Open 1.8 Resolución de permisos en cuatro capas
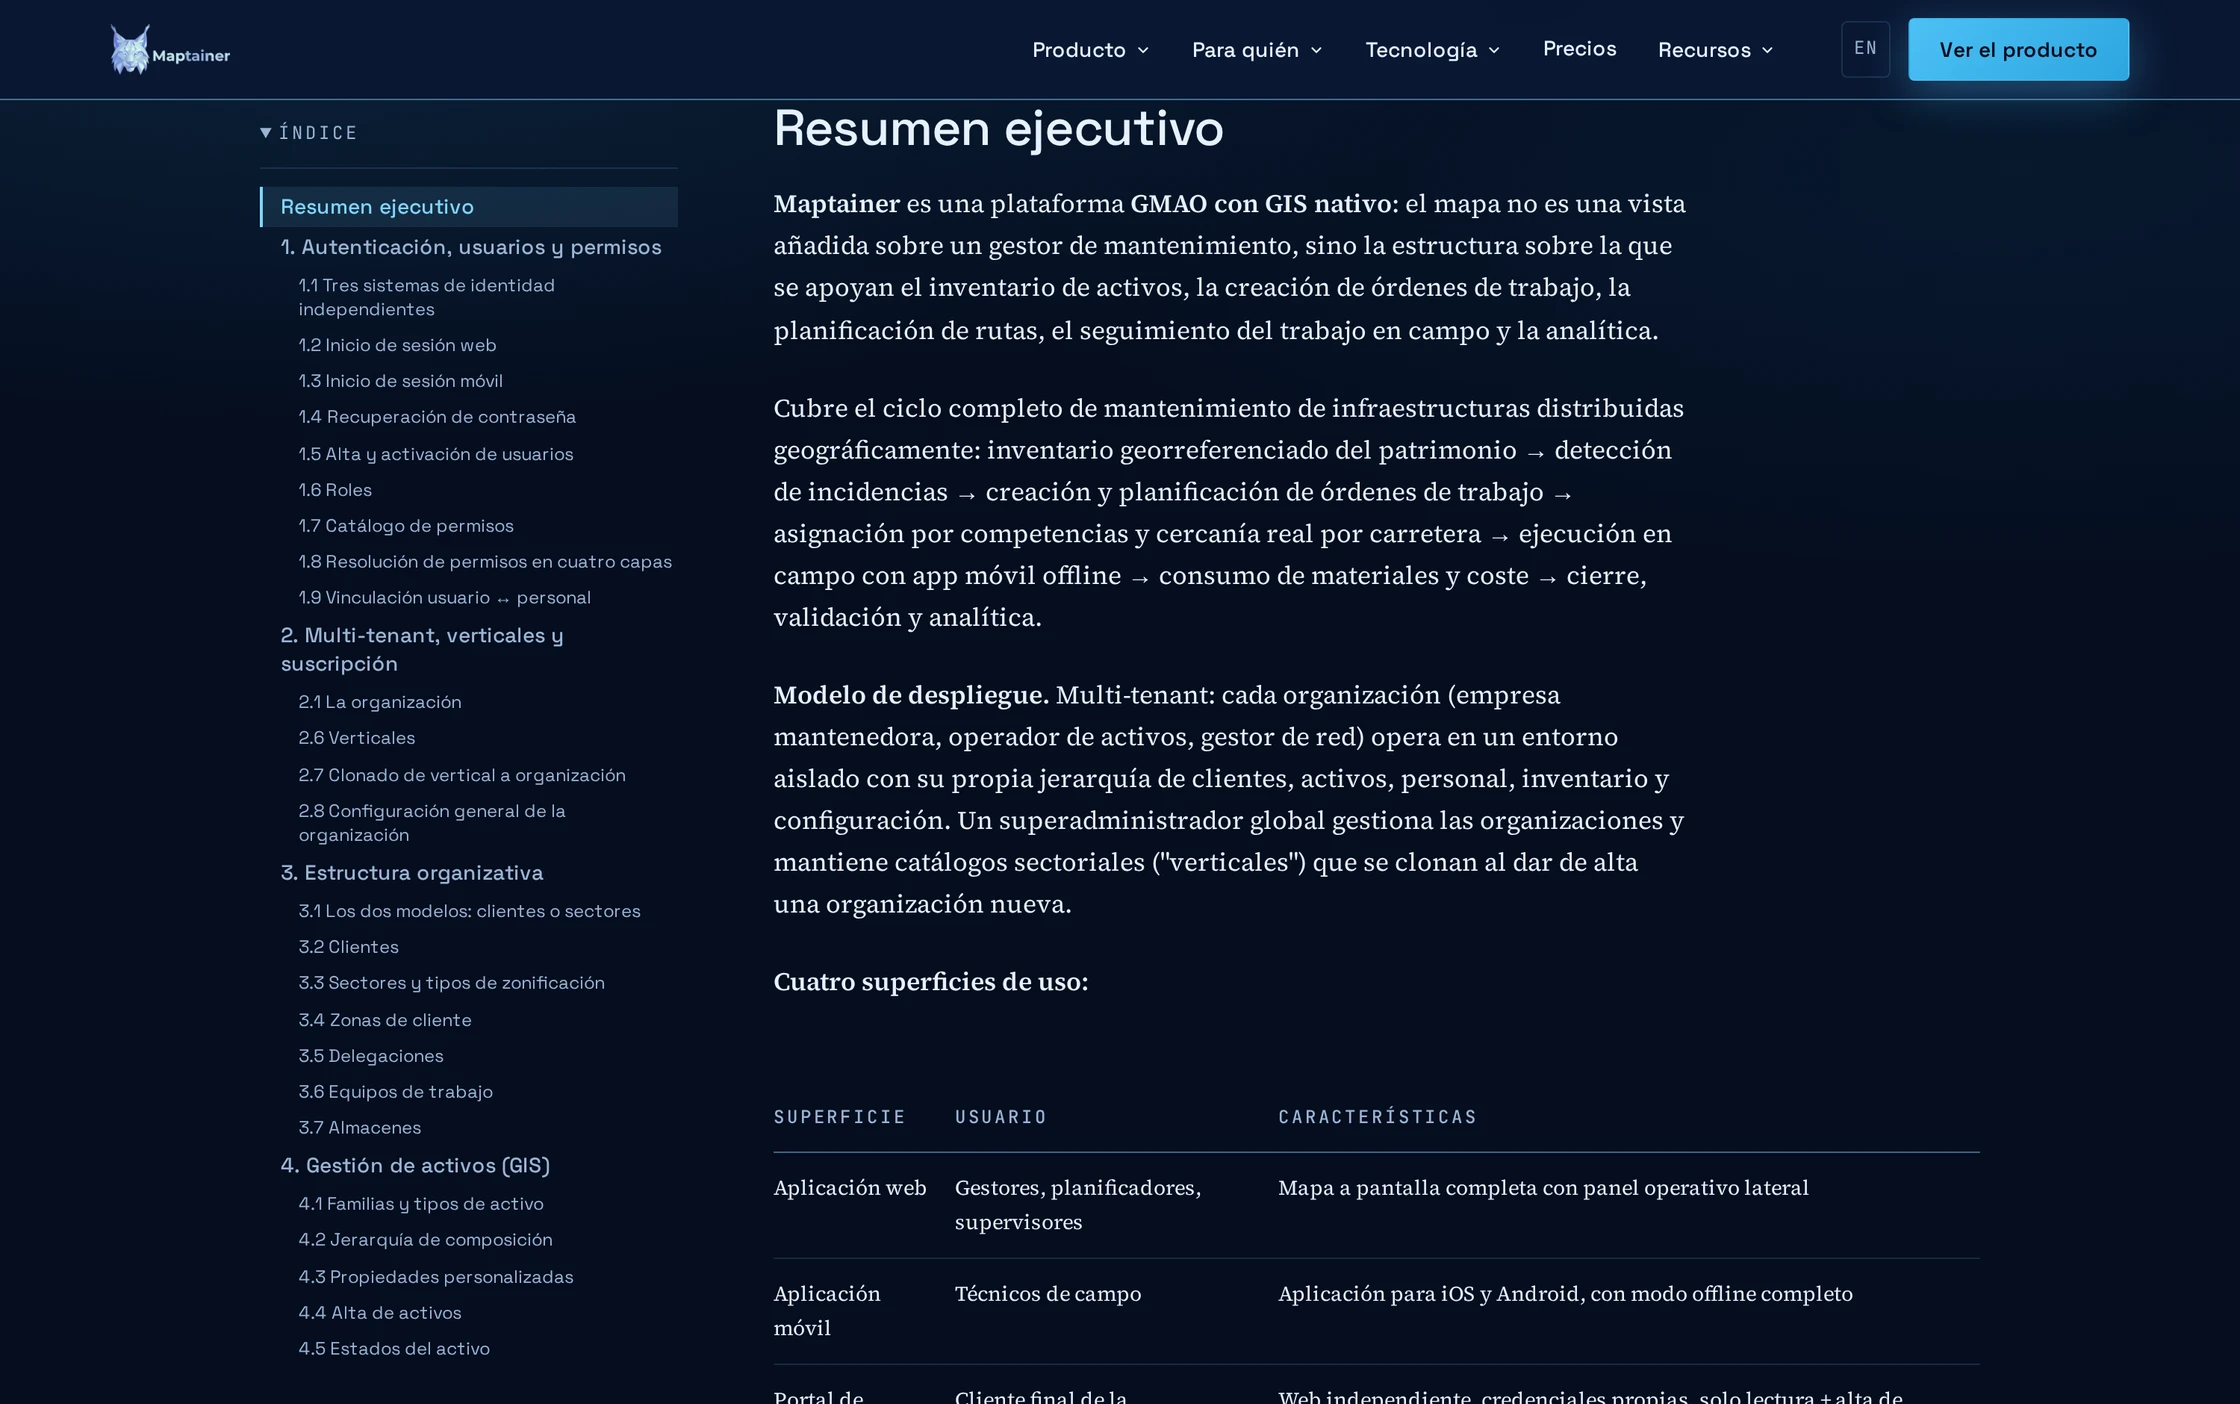The height and width of the screenshot is (1404, 2240). click(x=485, y=562)
